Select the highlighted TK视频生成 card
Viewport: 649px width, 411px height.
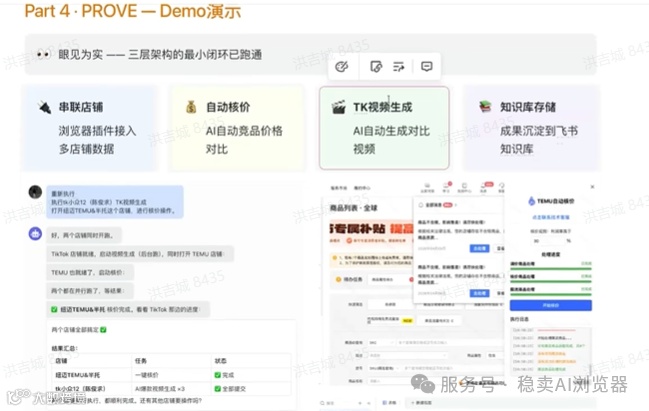coord(384,127)
